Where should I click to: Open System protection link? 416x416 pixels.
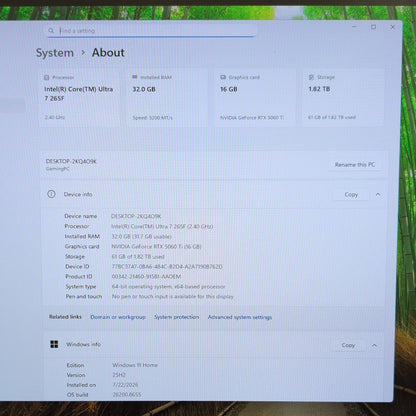[x=177, y=317]
